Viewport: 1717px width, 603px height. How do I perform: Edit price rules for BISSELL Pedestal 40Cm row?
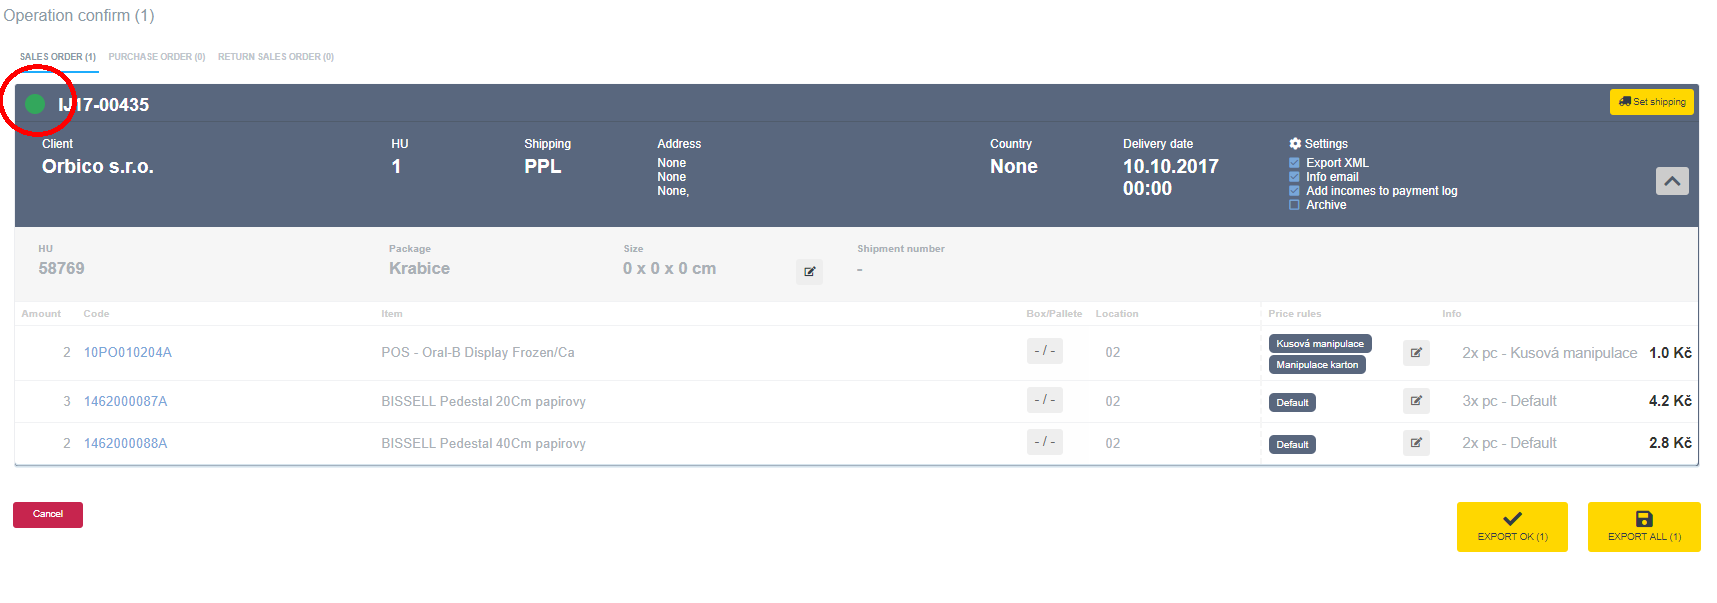(1416, 443)
